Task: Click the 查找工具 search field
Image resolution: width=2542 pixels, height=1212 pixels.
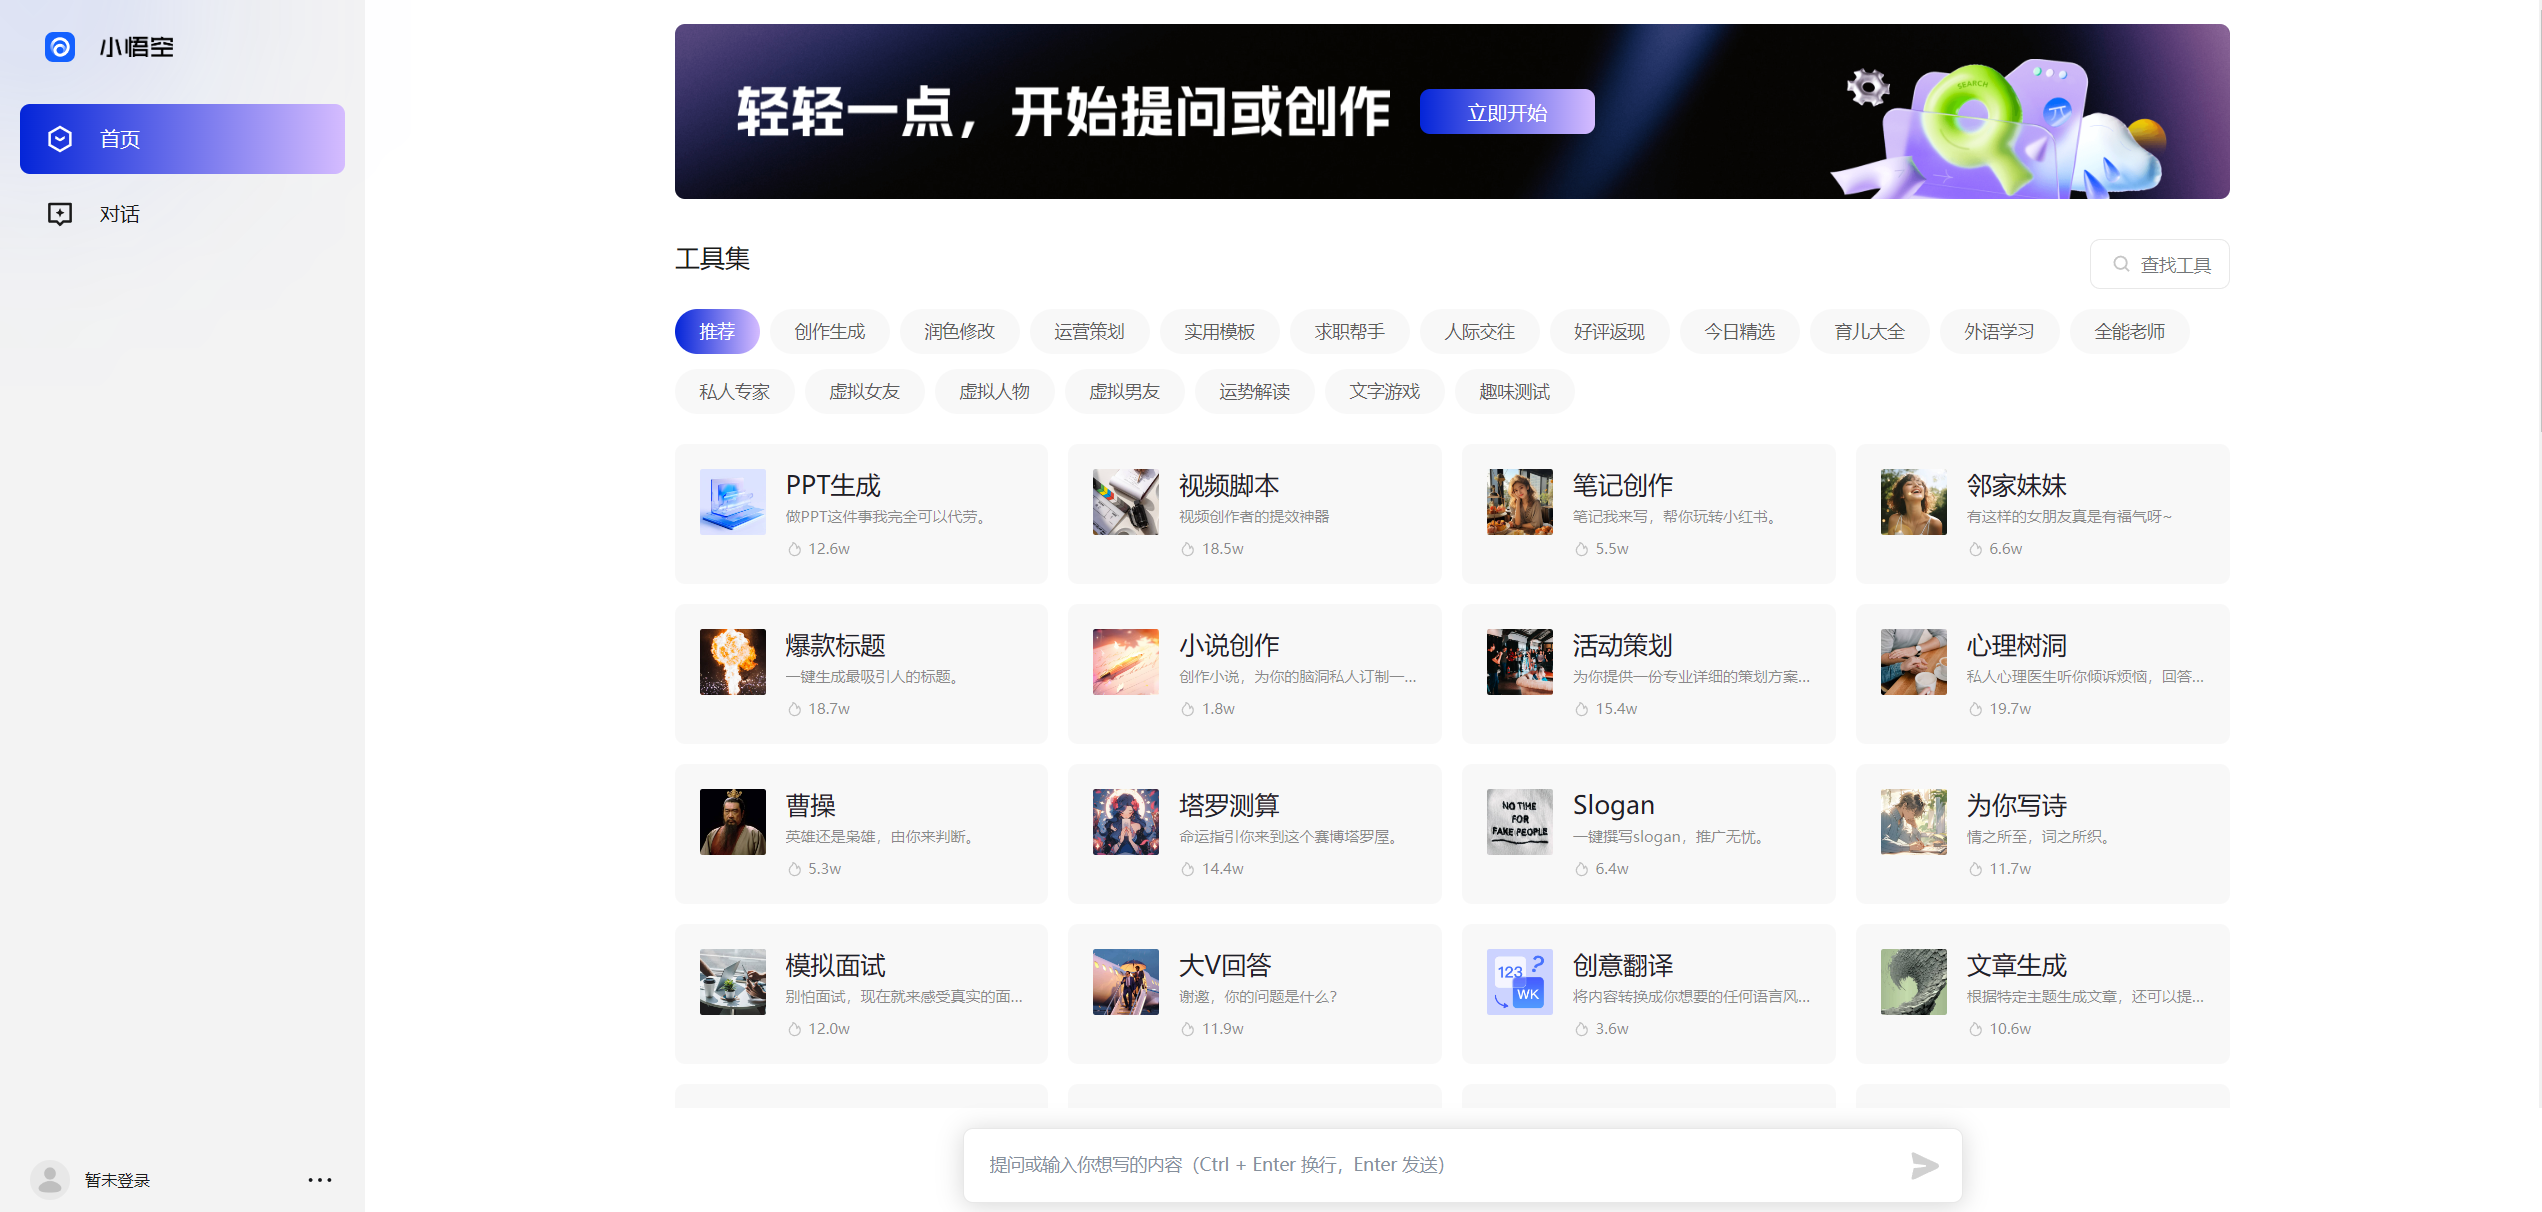Action: coord(2159,264)
